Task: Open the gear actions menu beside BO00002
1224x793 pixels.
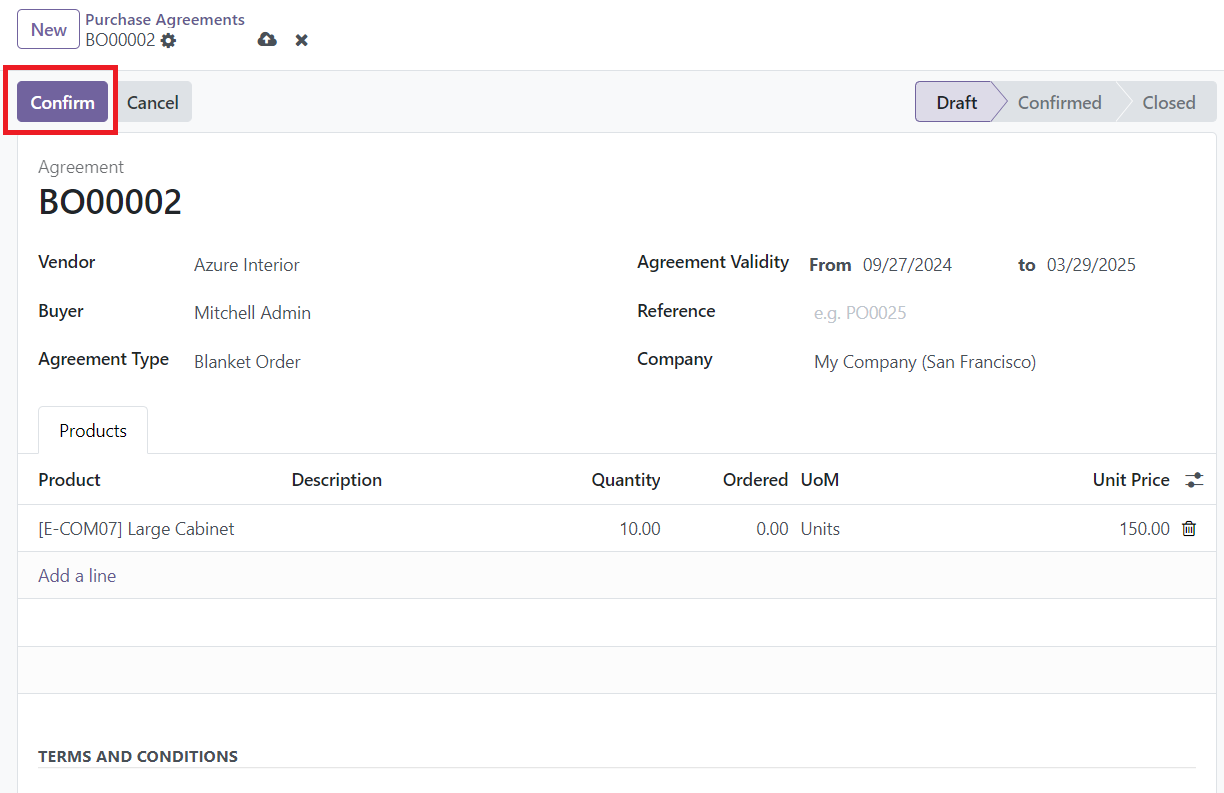Action: pos(168,40)
